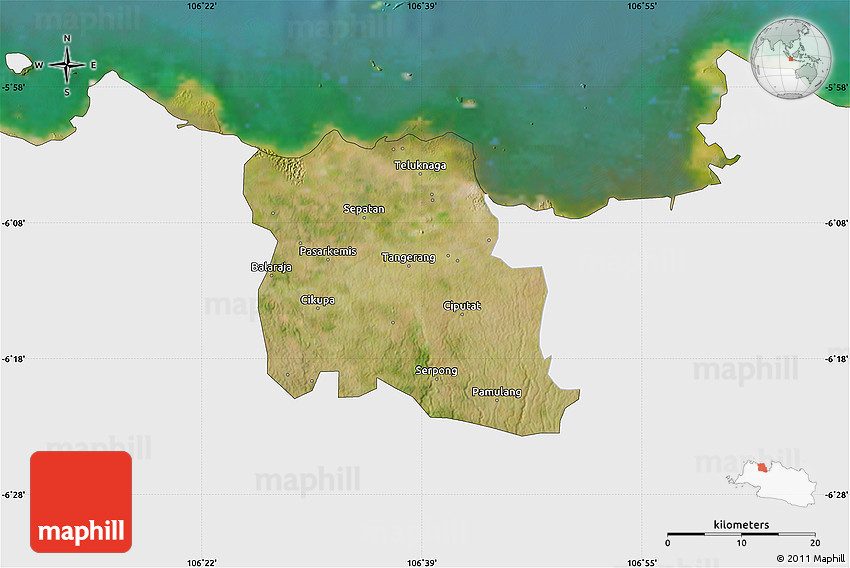Image resolution: width=850 pixels, height=568 pixels.
Task: Click the 'kilometers' label above the scale
Action: pyautogui.click(x=741, y=524)
